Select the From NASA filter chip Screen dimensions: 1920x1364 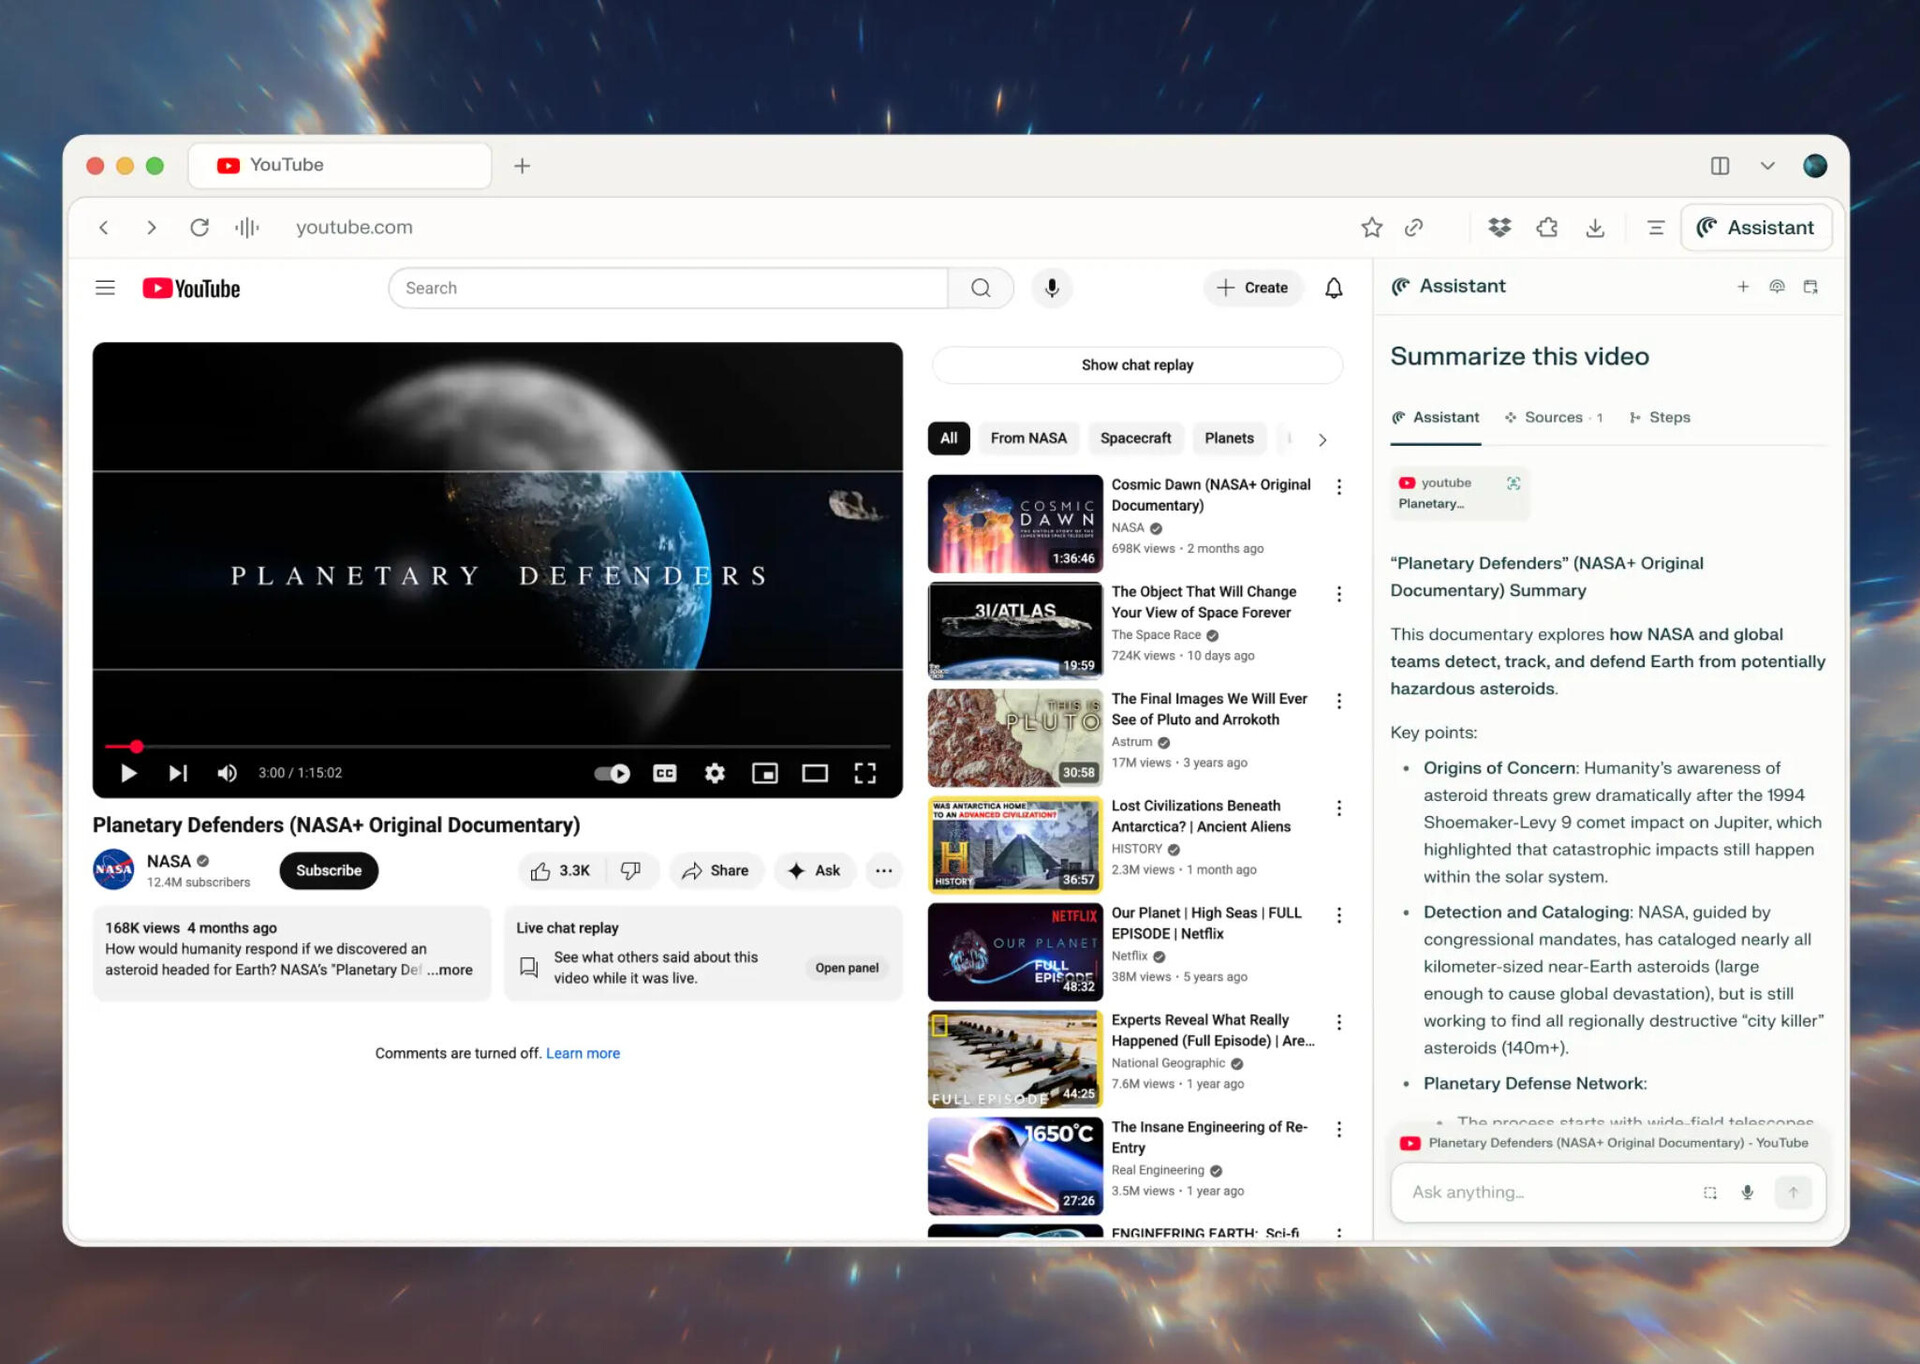(x=1028, y=438)
